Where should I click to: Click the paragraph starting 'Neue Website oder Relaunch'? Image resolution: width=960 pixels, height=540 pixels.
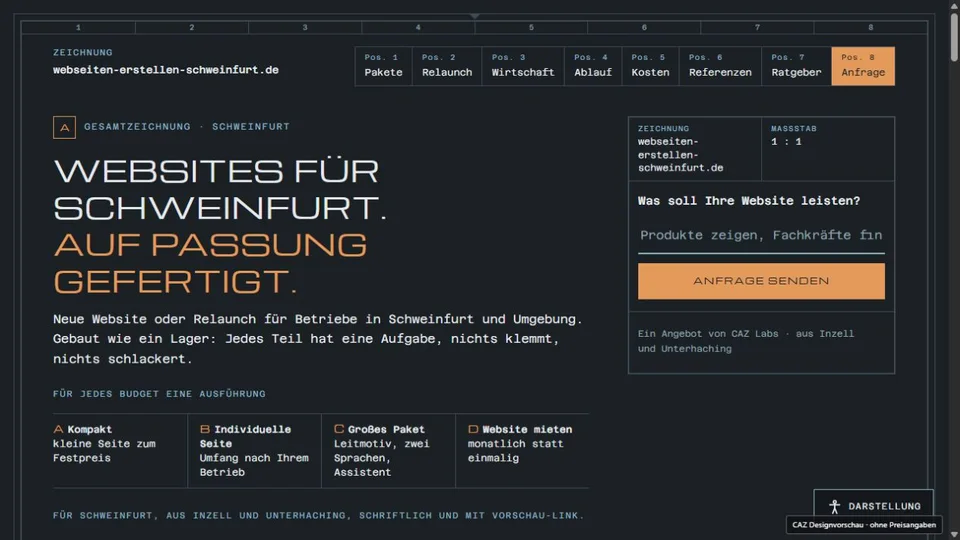click(317, 339)
